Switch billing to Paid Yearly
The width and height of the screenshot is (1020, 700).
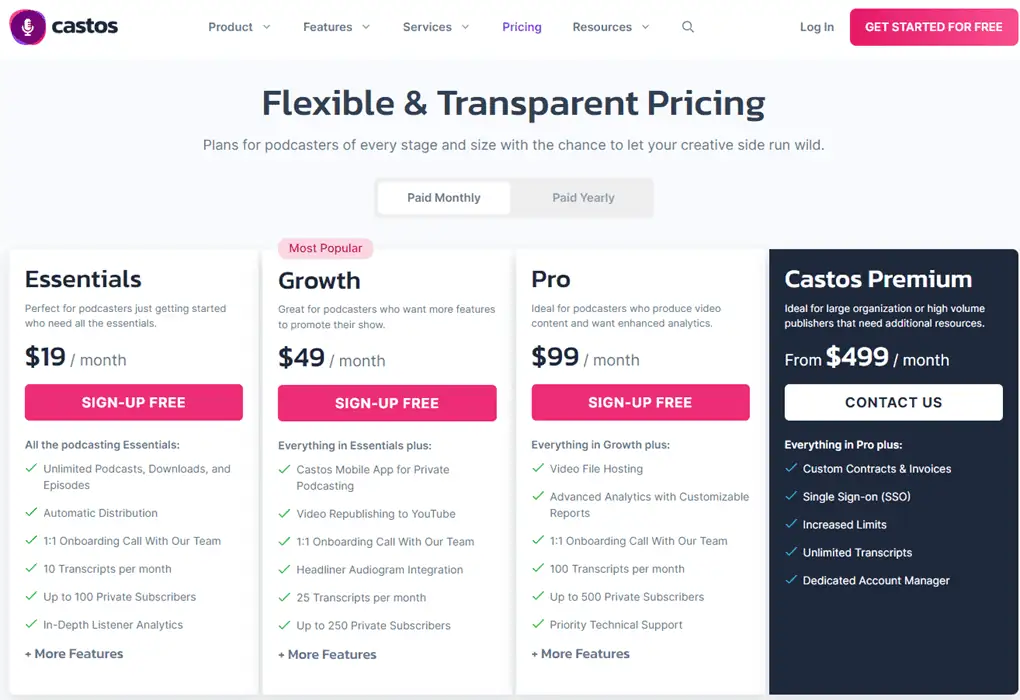583,198
